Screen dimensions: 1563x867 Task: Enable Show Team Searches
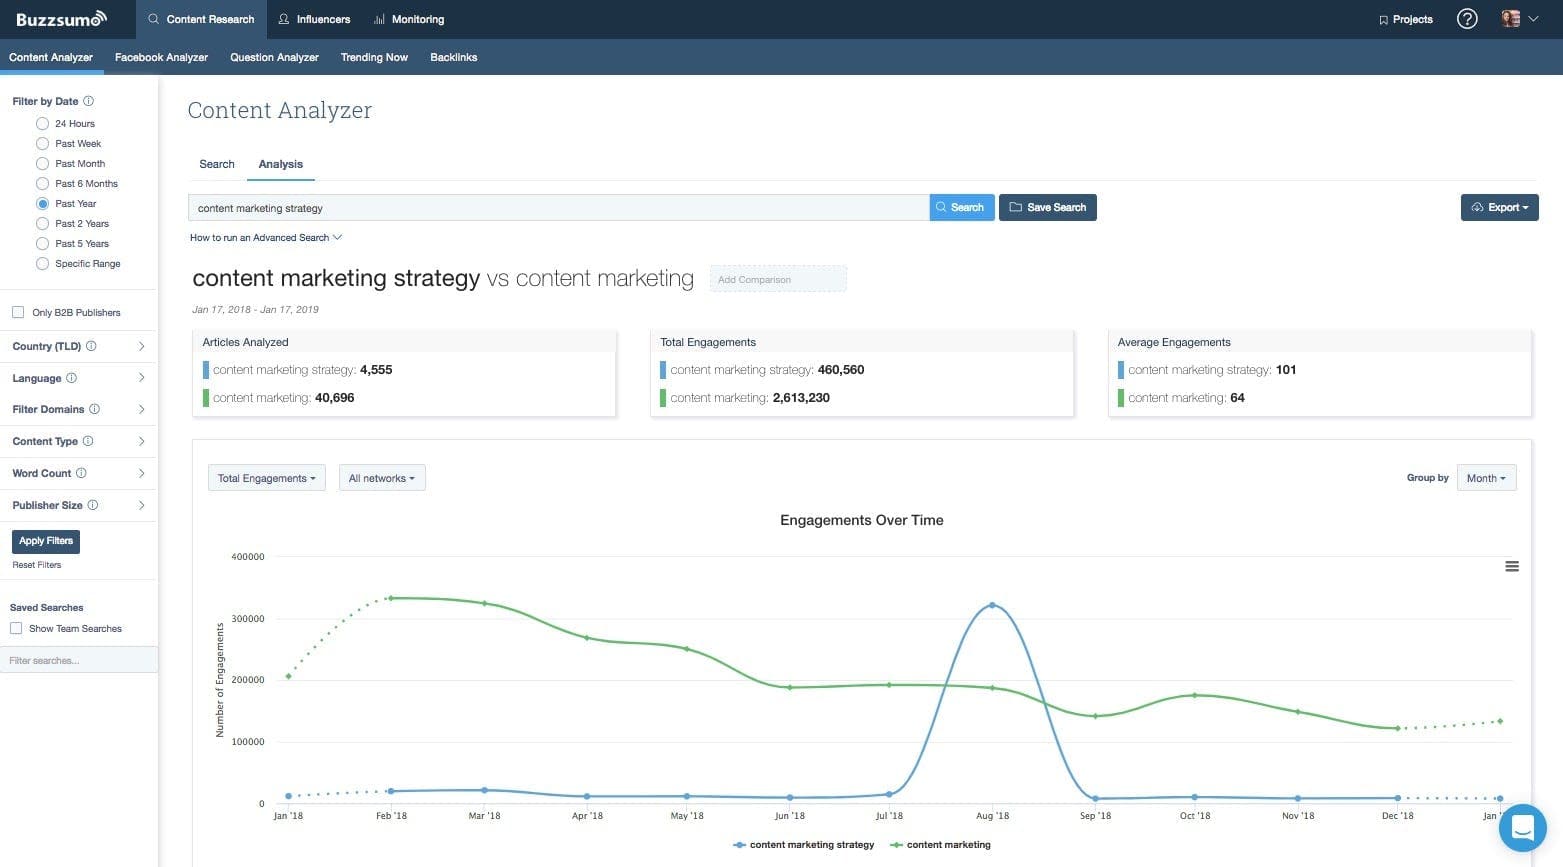tap(16, 628)
